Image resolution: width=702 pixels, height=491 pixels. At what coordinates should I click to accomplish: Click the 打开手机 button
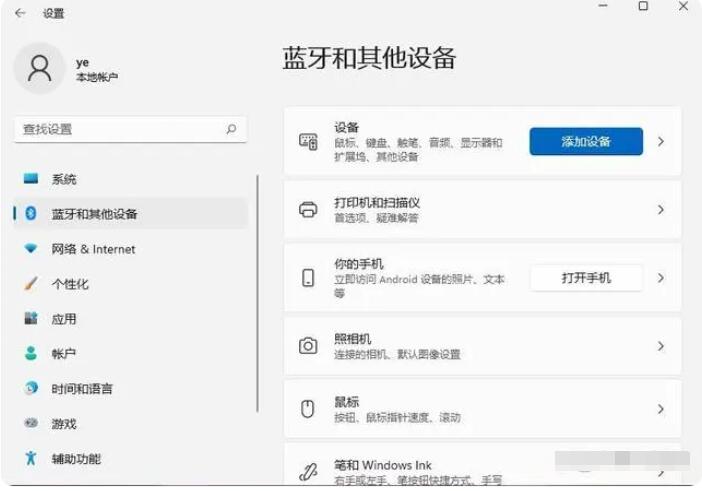585,278
